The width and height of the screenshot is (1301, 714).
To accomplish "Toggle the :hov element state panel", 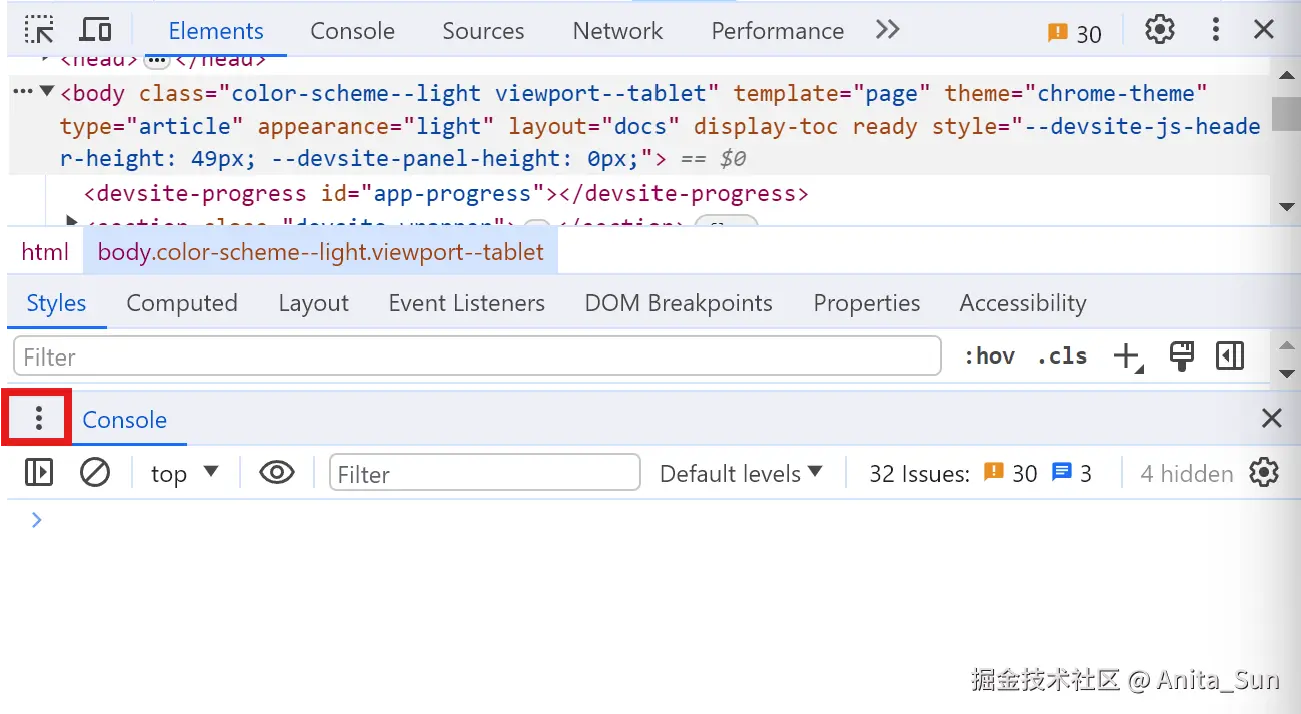I will (x=989, y=356).
